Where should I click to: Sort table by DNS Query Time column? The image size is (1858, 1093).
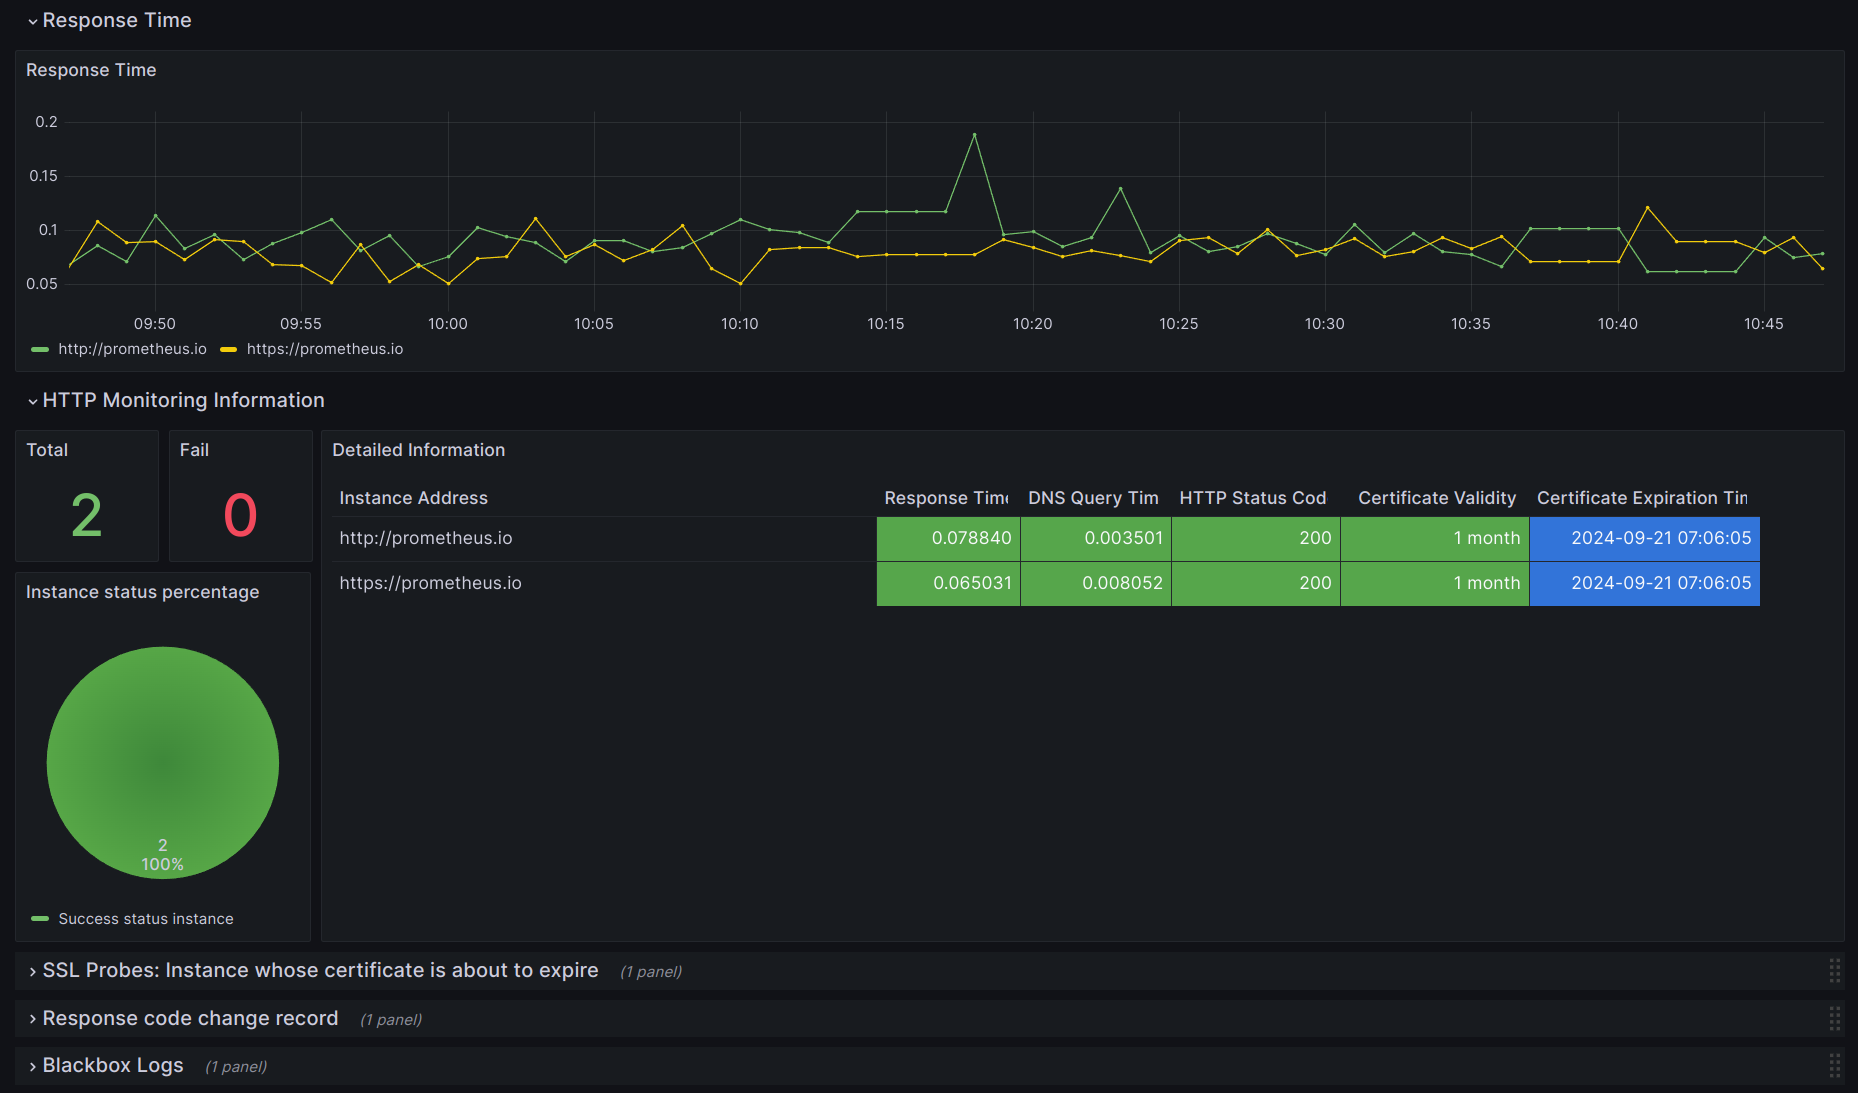(1092, 498)
